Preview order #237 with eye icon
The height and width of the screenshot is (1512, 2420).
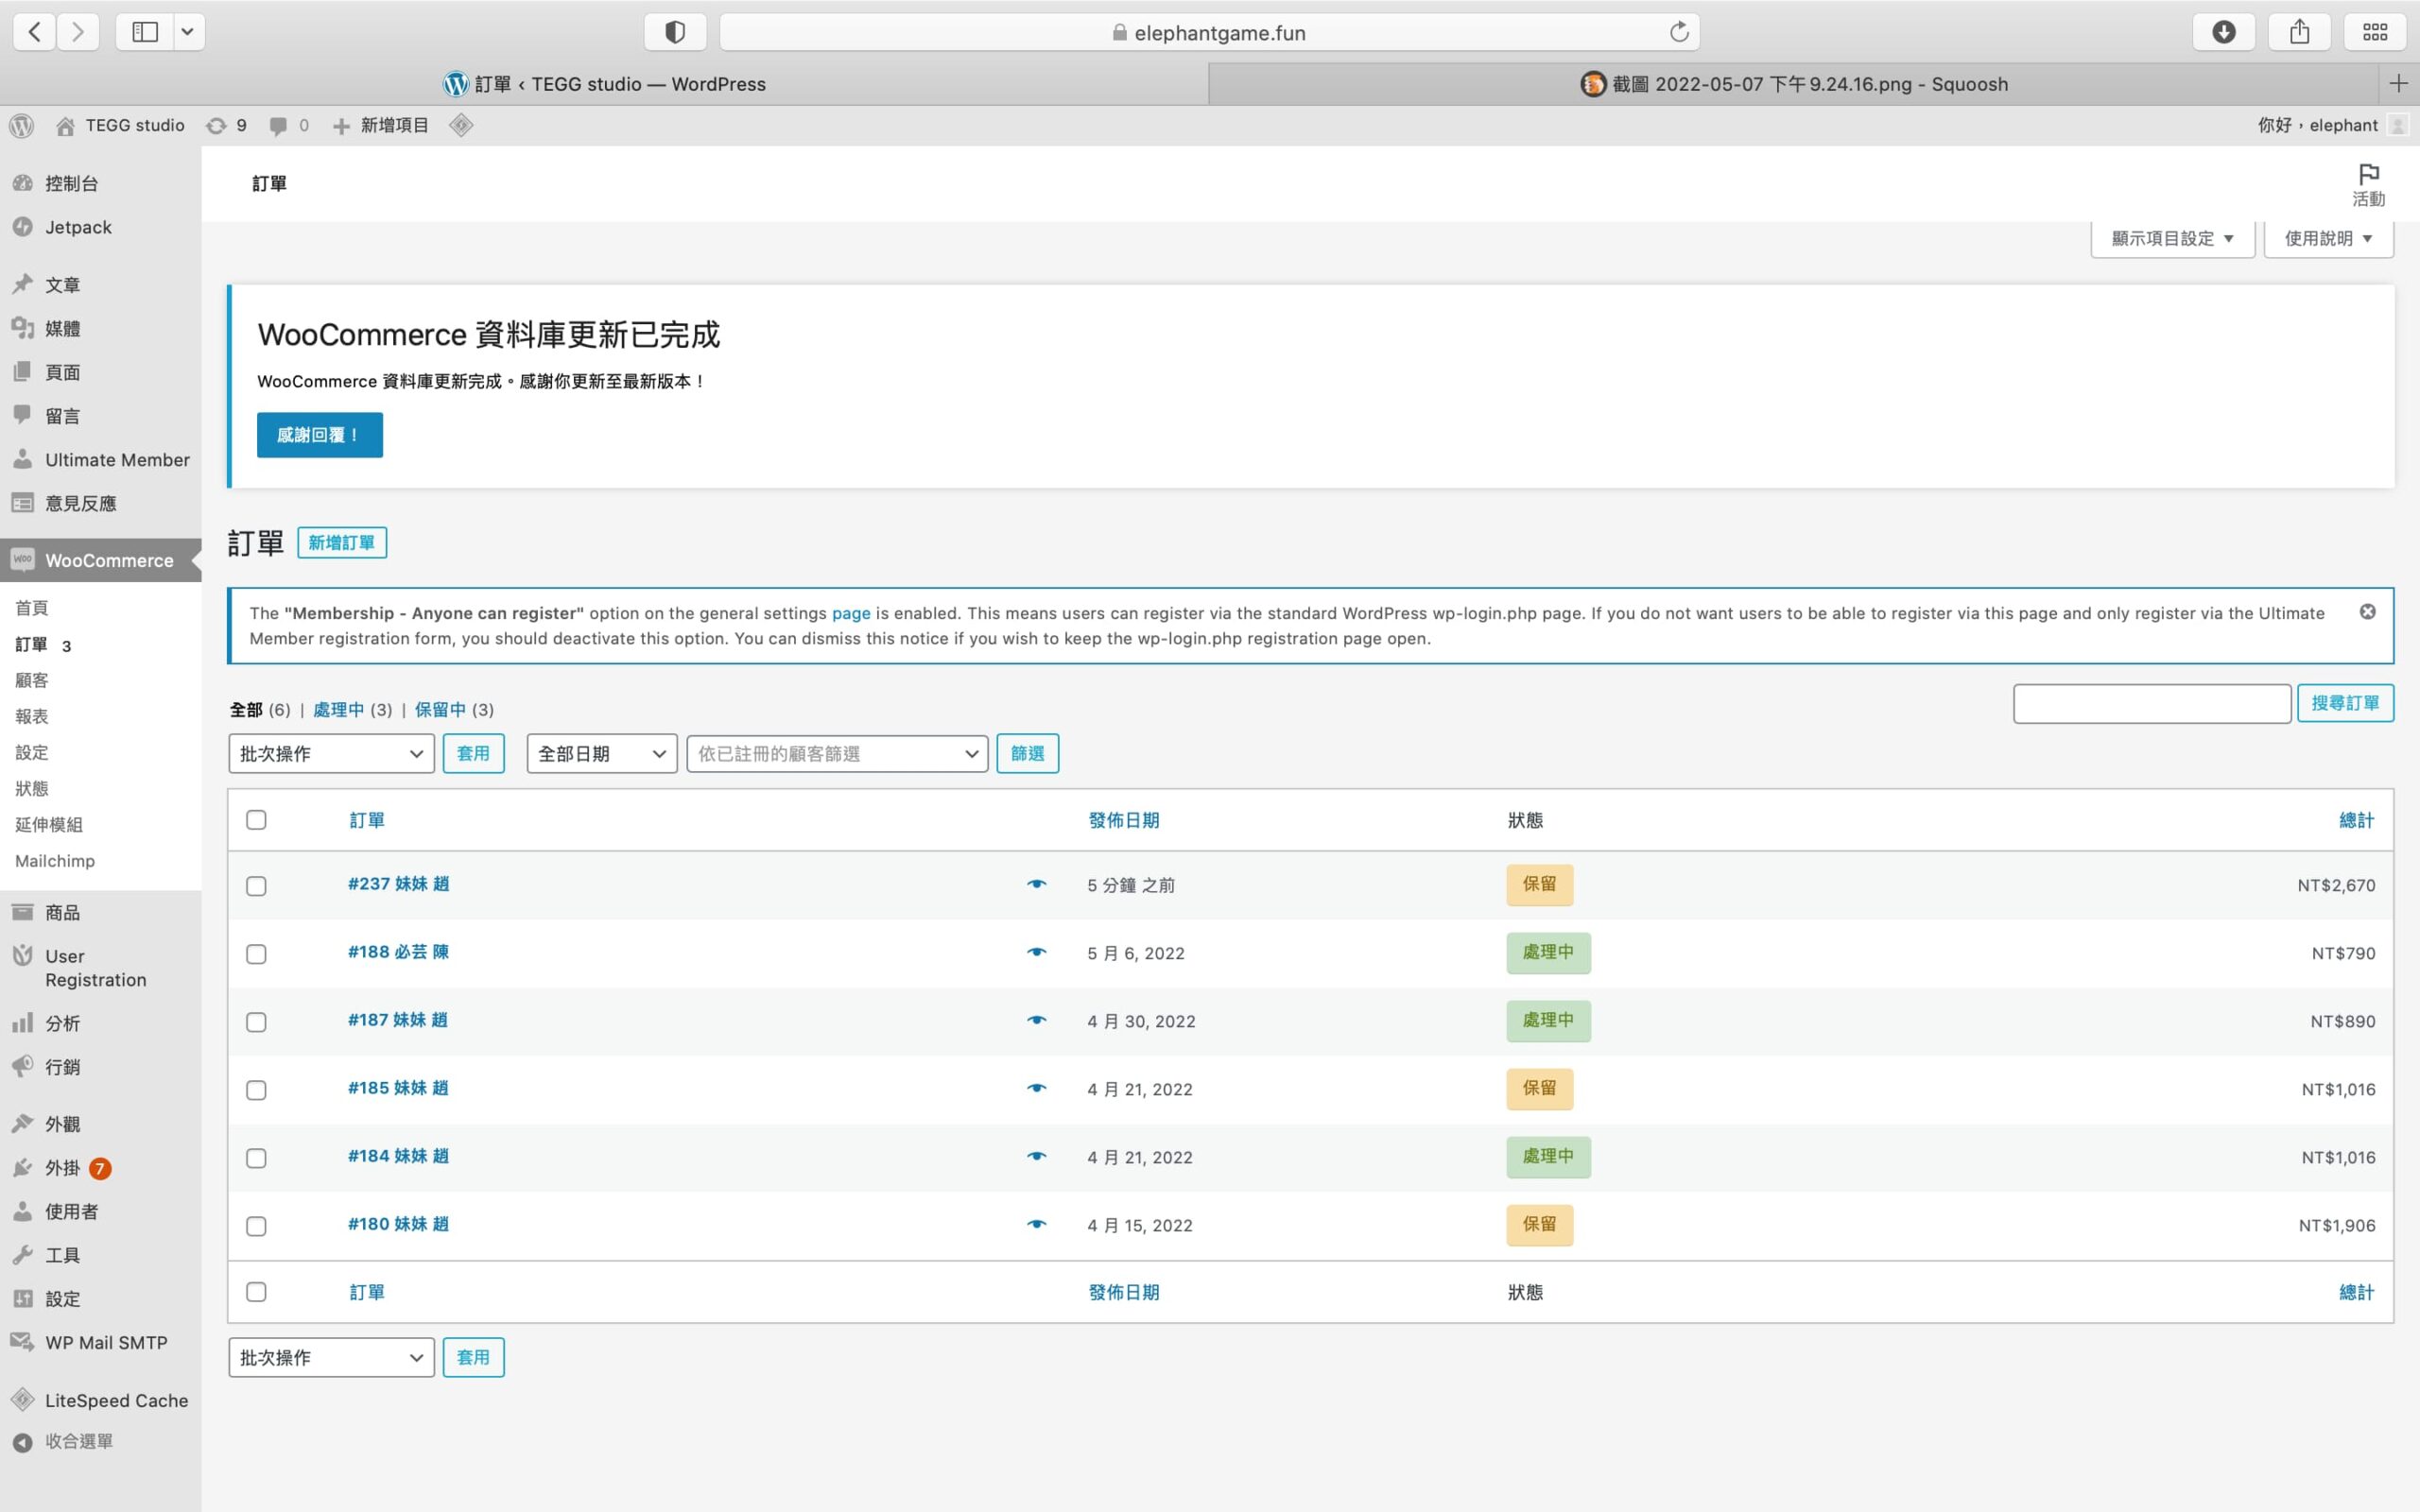[1036, 884]
